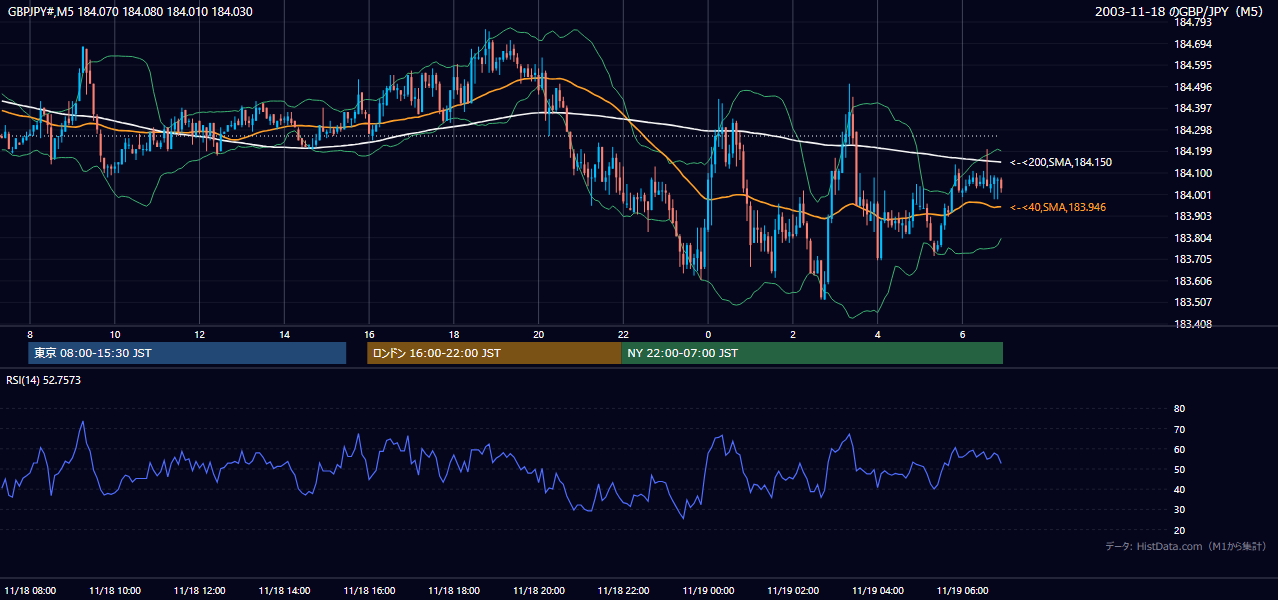Select the 40 SMA label 183.946
This screenshot has width=1278, height=600.
(1058, 207)
